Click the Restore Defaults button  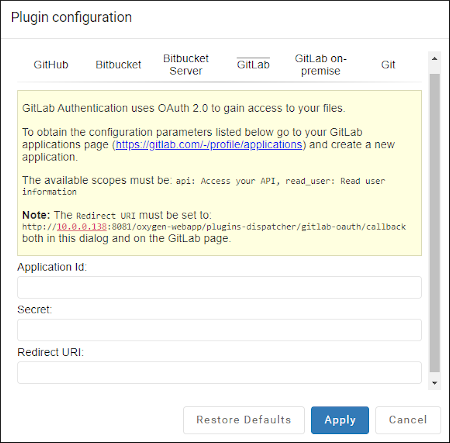pos(244,420)
